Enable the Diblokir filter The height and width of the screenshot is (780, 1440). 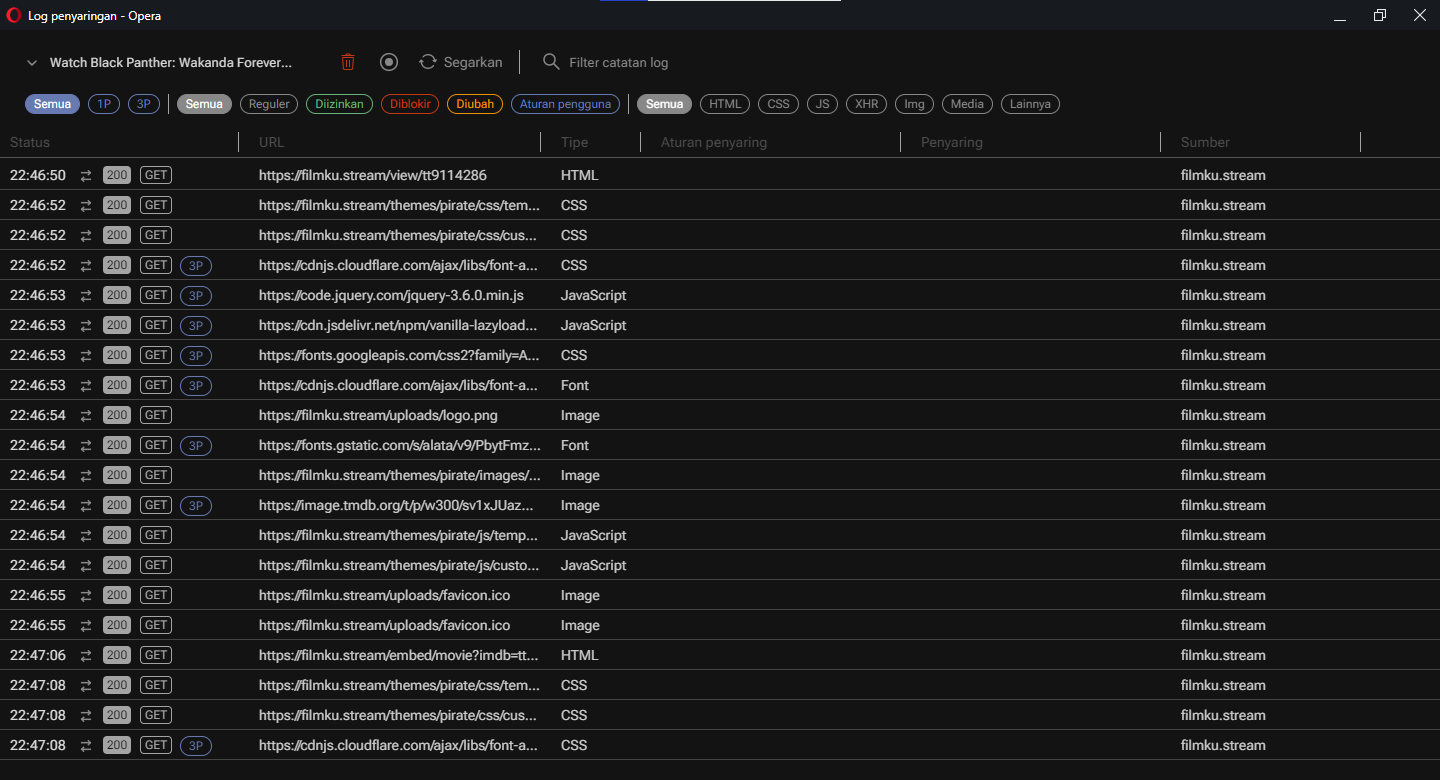pyautogui.click(x=409, y=103)
